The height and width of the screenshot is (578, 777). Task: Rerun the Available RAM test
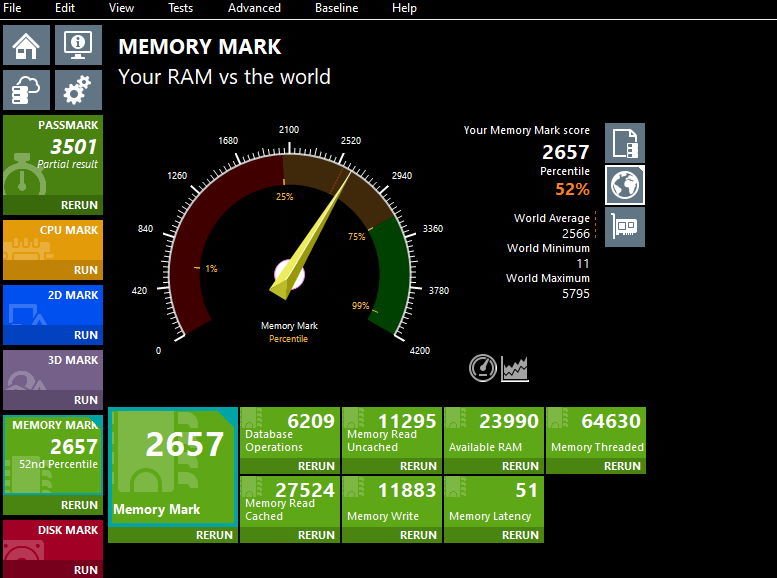520,466
